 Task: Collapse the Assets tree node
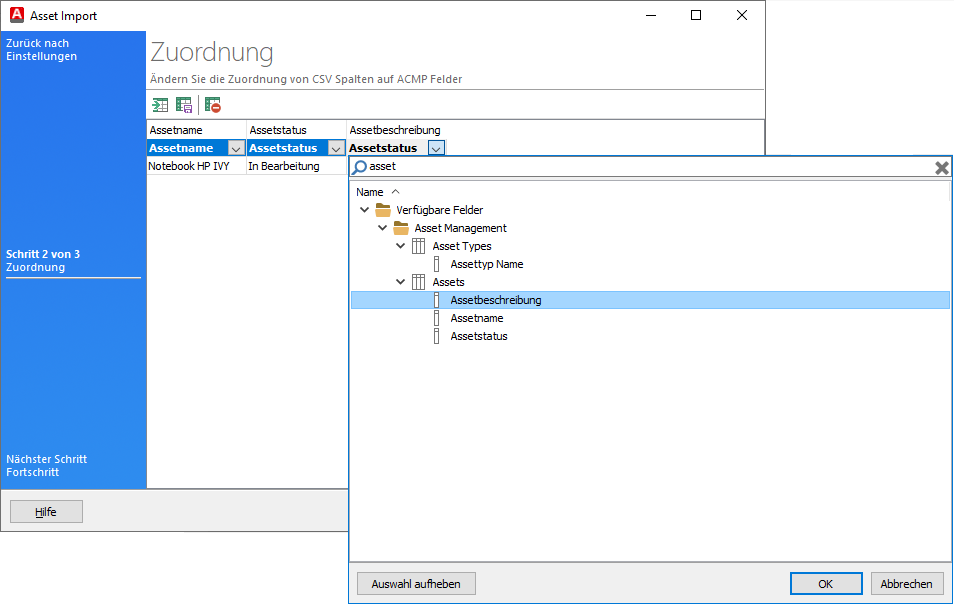tap(400, 282)
